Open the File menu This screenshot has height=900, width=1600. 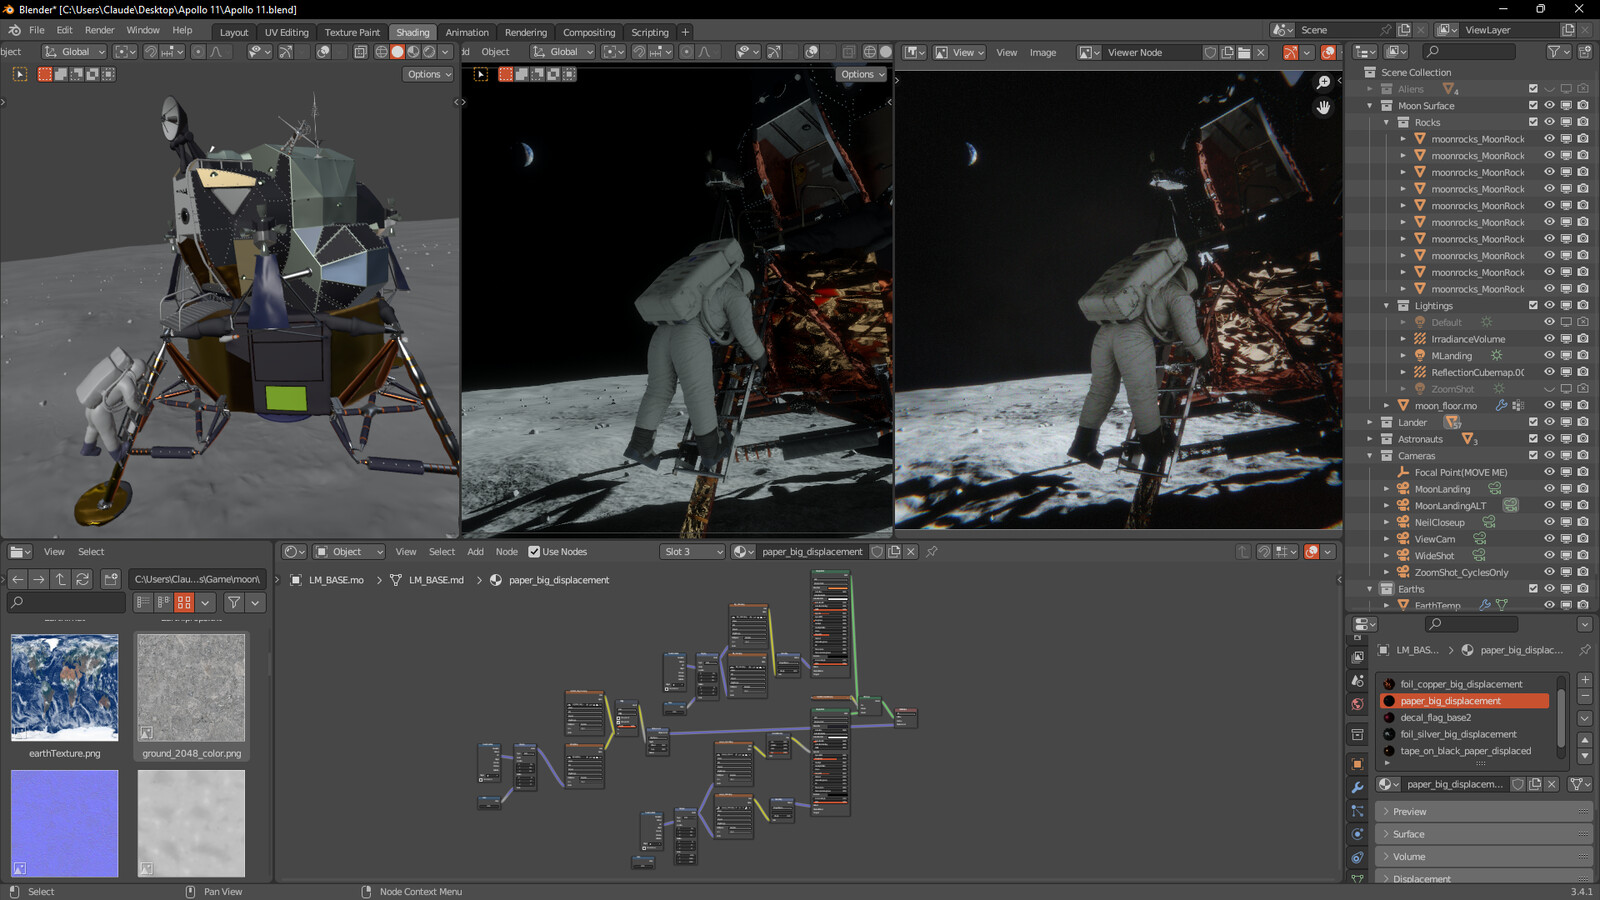[x=37, y=31]
